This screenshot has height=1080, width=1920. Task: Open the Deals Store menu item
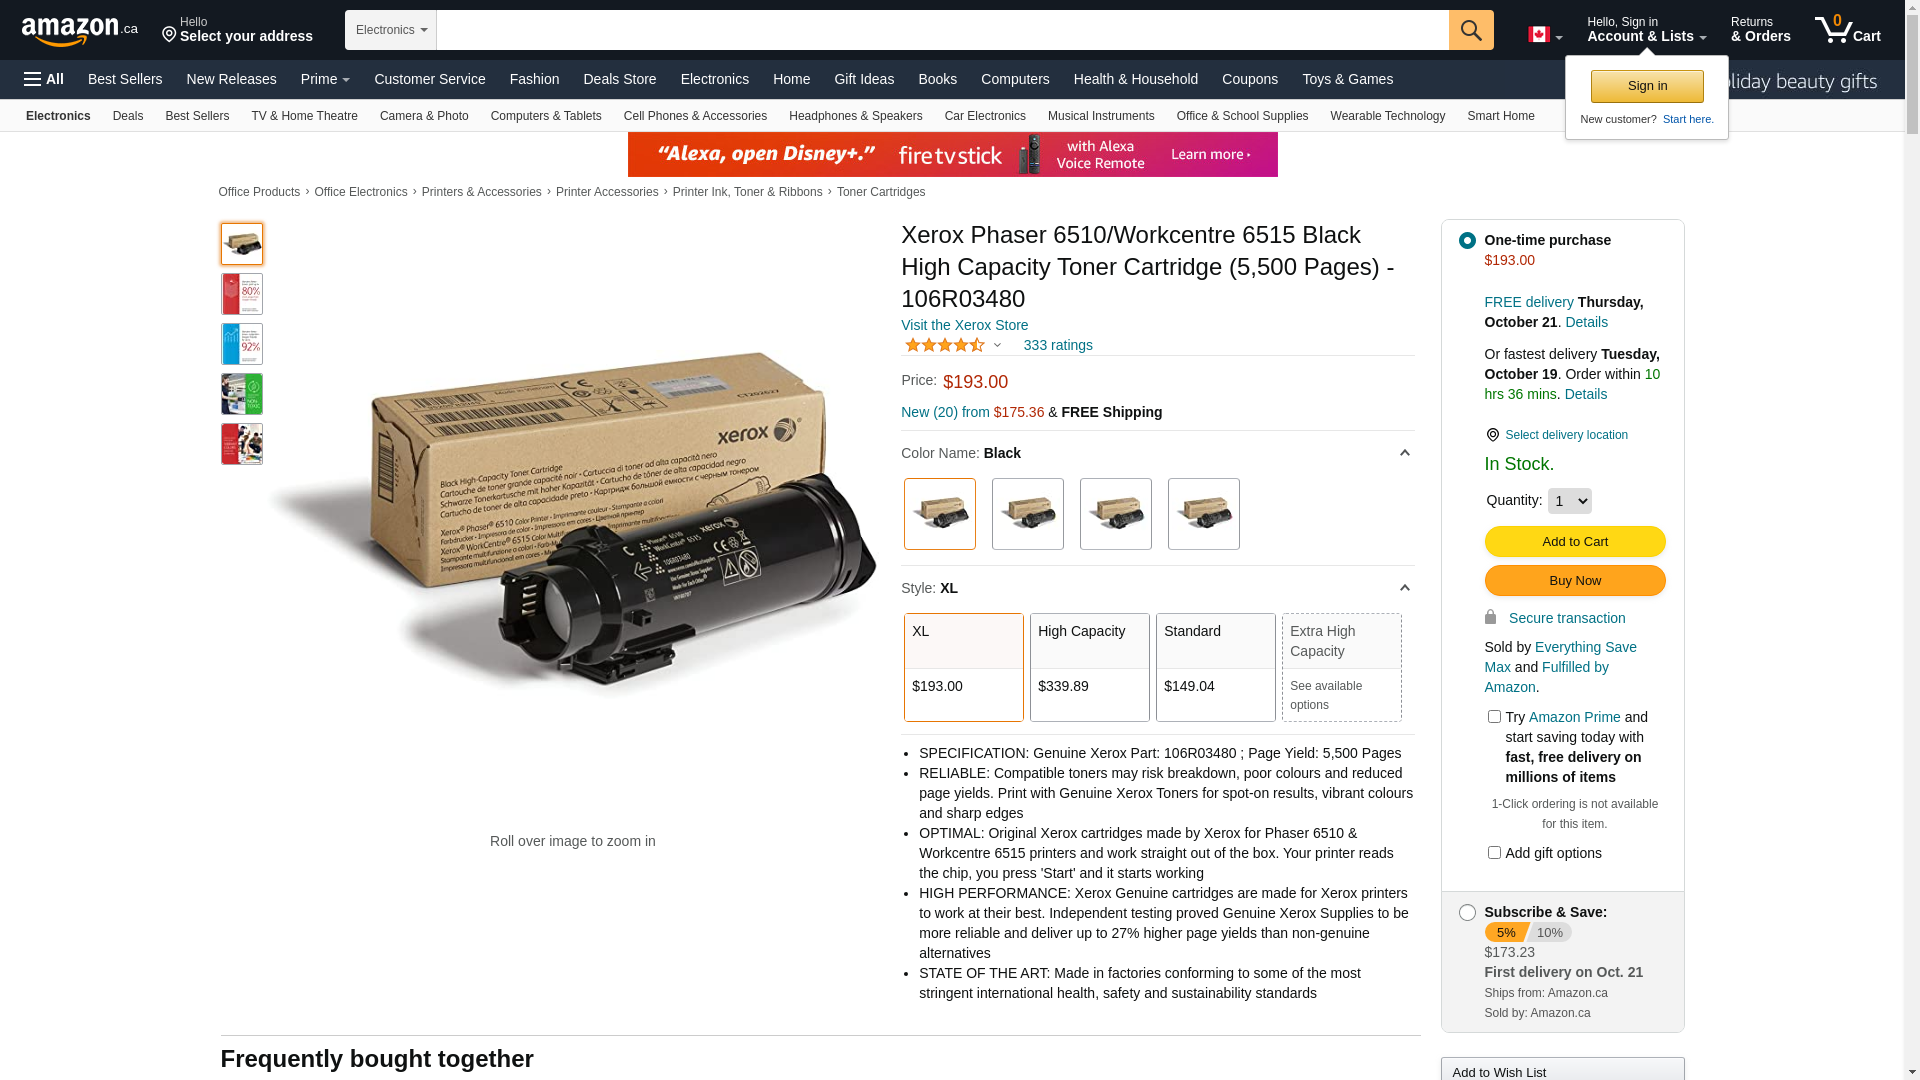pyautogui.click(x=620, y=79)
